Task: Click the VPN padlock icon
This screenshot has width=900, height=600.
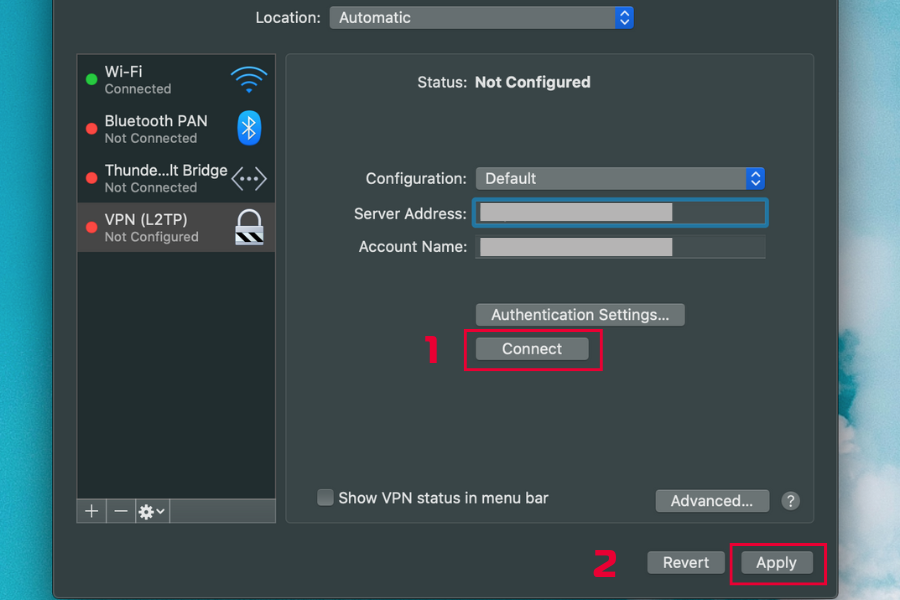Action: pos(248,227)
